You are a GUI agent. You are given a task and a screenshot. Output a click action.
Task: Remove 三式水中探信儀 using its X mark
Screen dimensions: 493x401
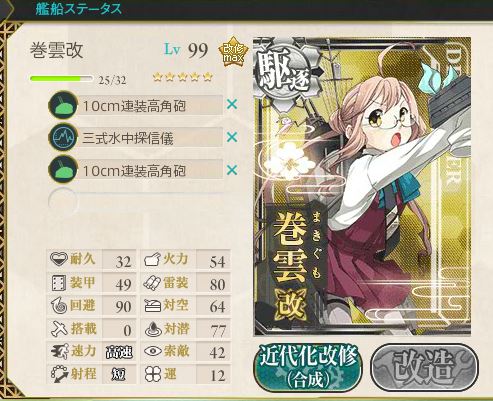(x=232, y=137)
